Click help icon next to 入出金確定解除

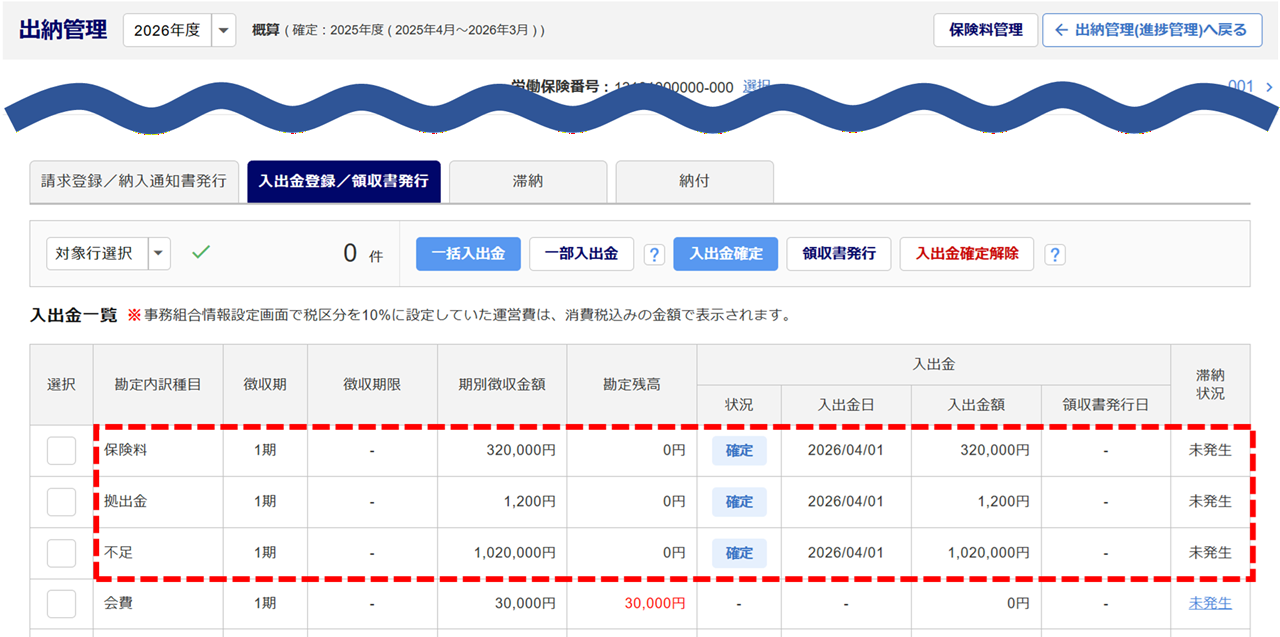pyautogui.click(x=1054, y=254)
